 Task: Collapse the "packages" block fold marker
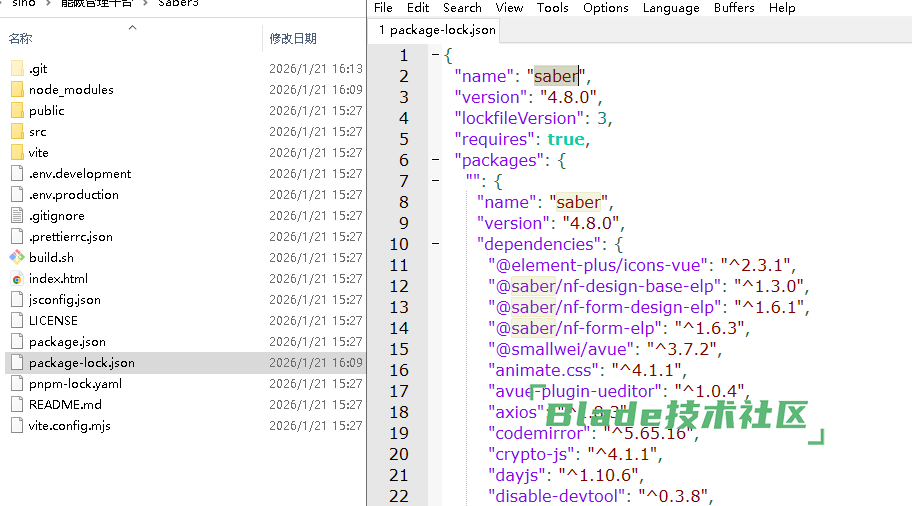click(435, 161)
